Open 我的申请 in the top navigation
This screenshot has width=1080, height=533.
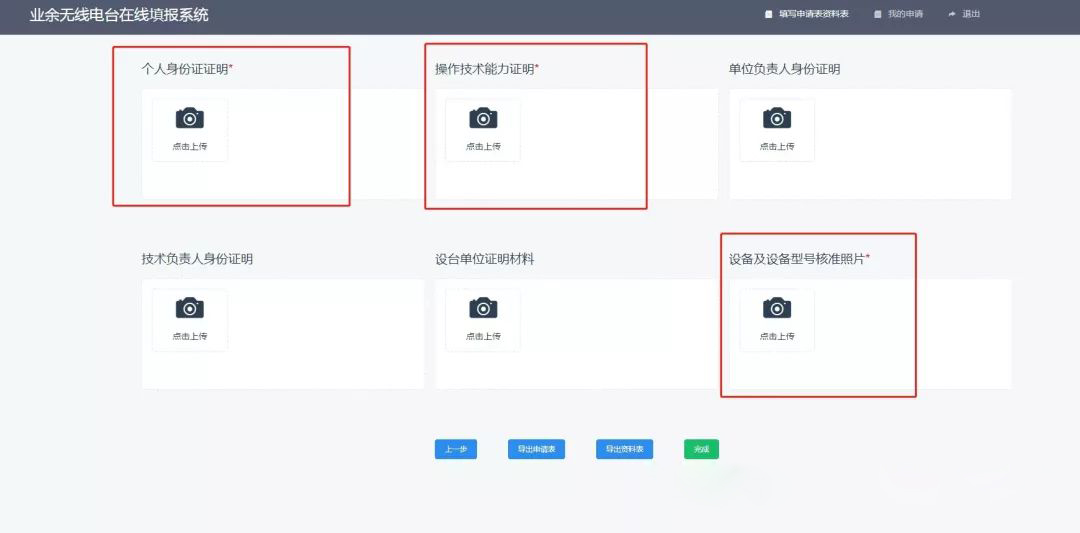(x=905, y=14)
